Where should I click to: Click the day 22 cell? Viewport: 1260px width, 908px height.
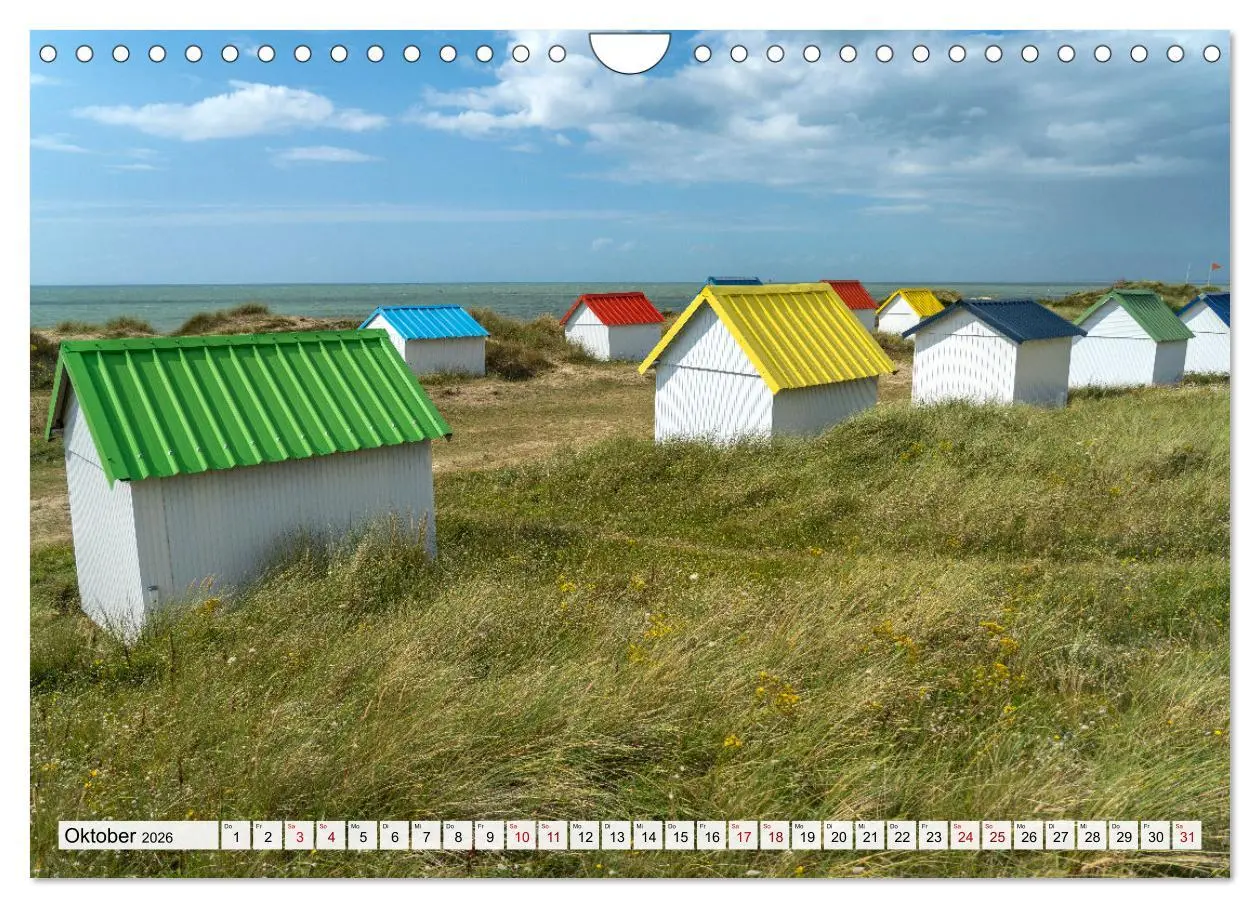pyautogui.click(x=901, y=836)
